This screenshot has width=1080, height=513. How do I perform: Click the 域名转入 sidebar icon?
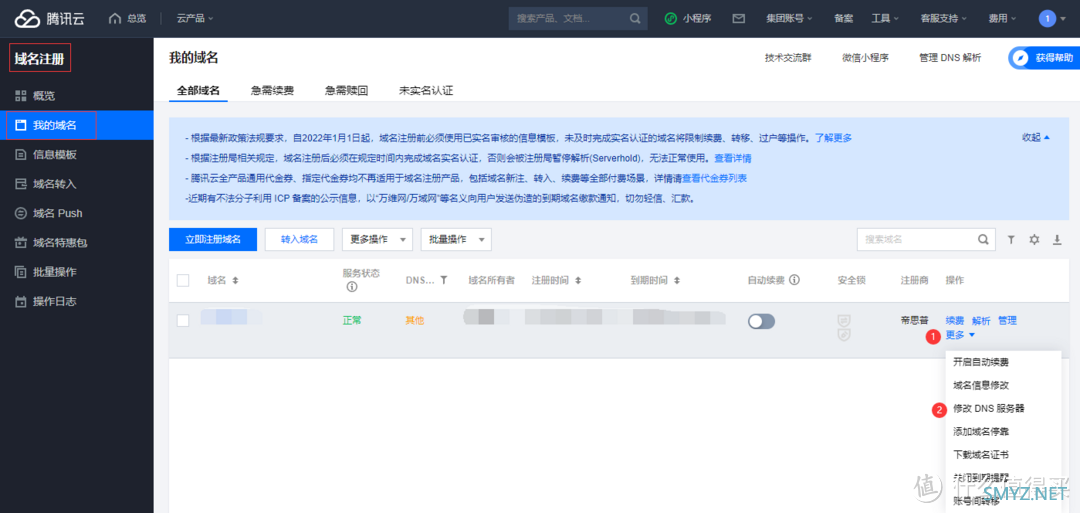pyautogui.click(x=21, y=184)
